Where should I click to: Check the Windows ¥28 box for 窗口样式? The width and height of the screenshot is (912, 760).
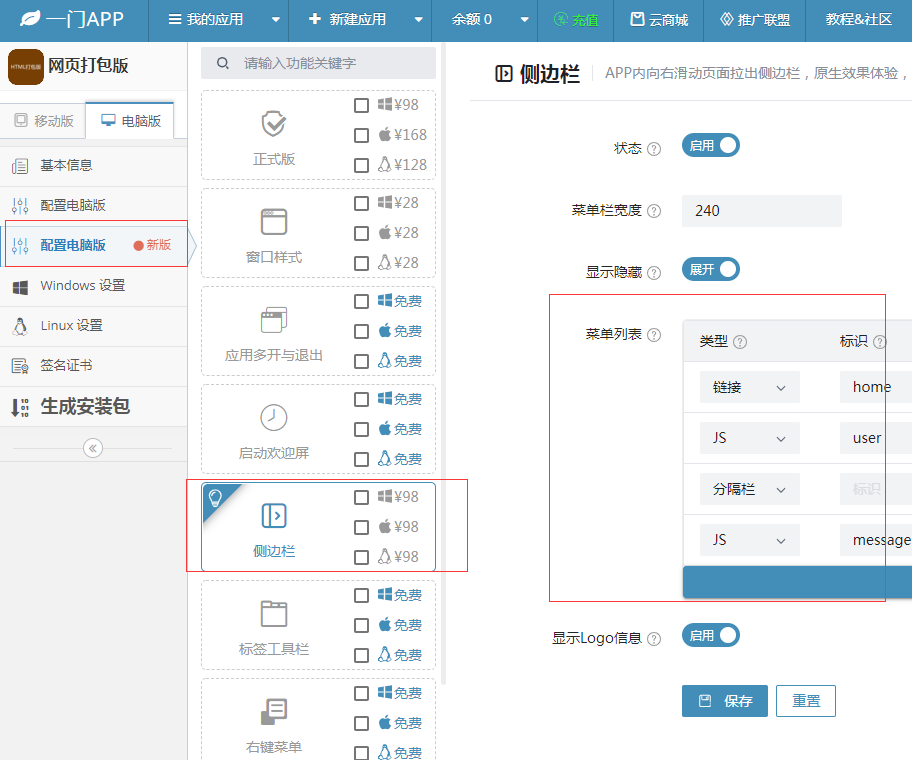(361, 204)
